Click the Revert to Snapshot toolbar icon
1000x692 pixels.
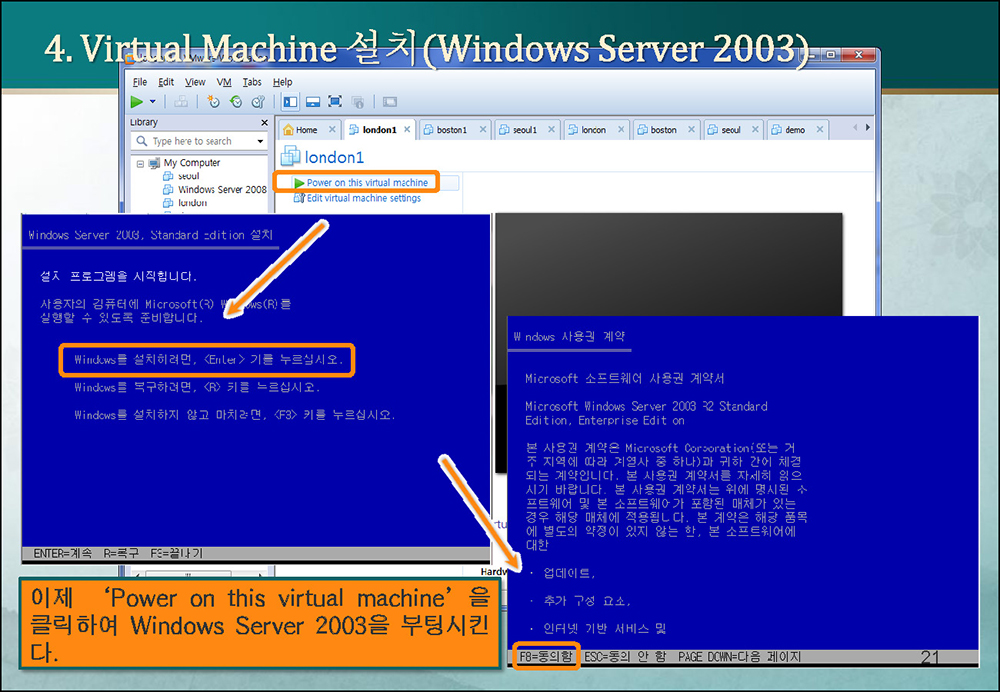[x=236, y=101]
